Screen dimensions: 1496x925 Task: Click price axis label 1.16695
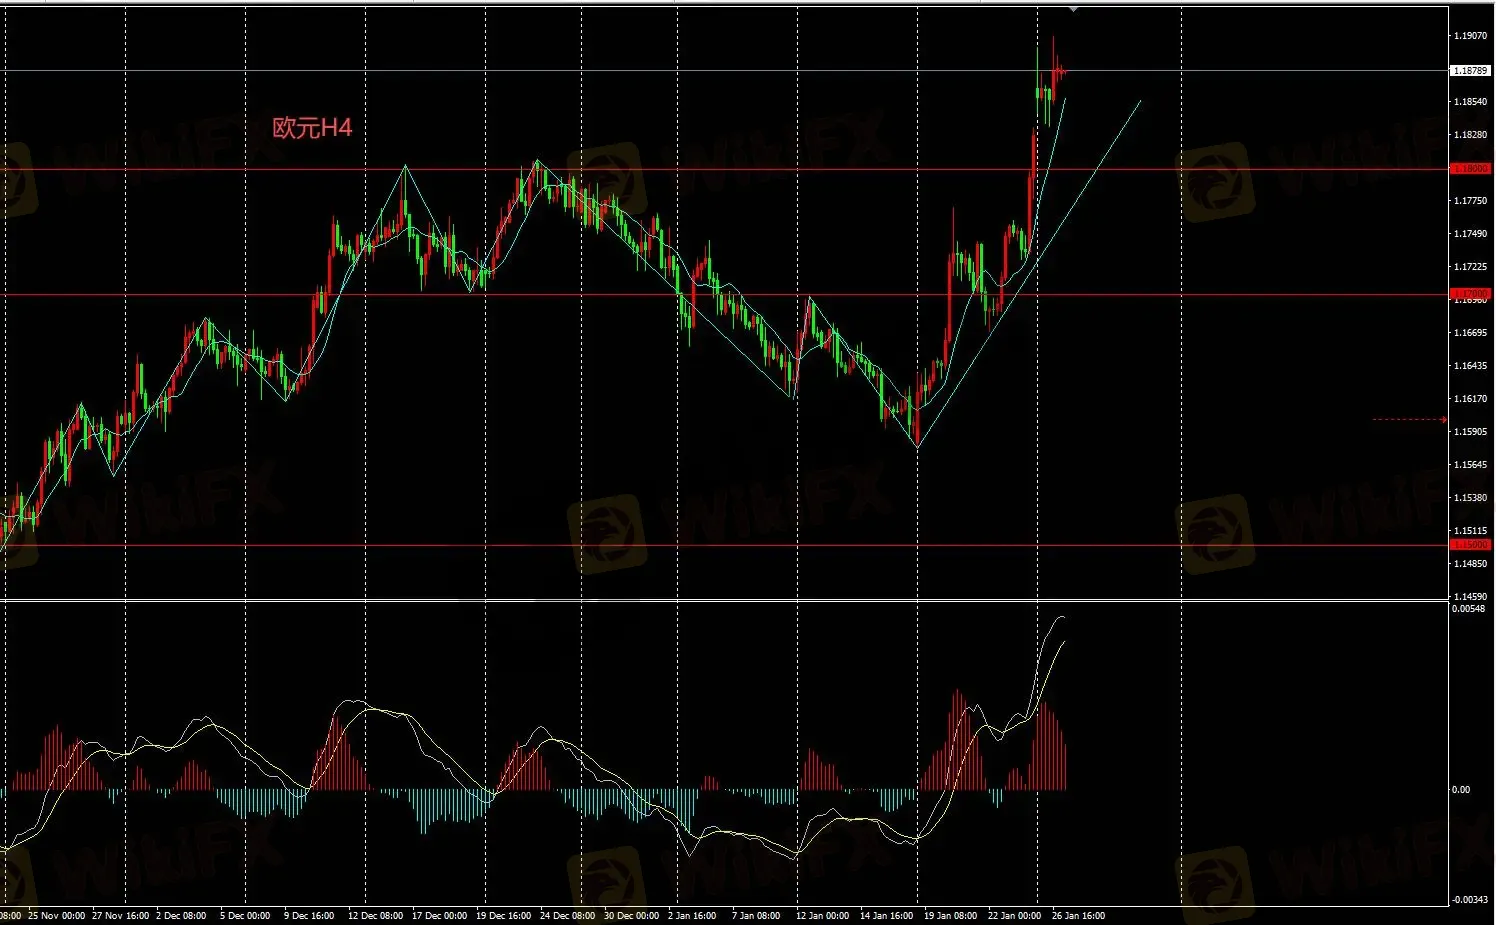tap(1470, 333)
